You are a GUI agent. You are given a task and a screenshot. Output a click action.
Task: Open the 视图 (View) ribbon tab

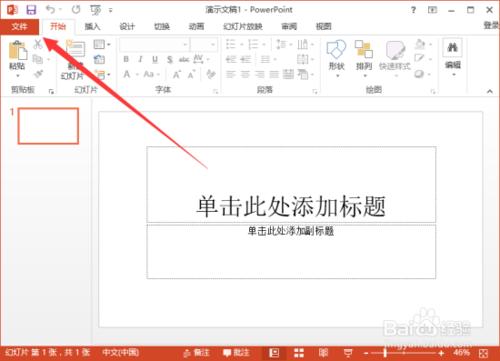[x=324, y=27]
